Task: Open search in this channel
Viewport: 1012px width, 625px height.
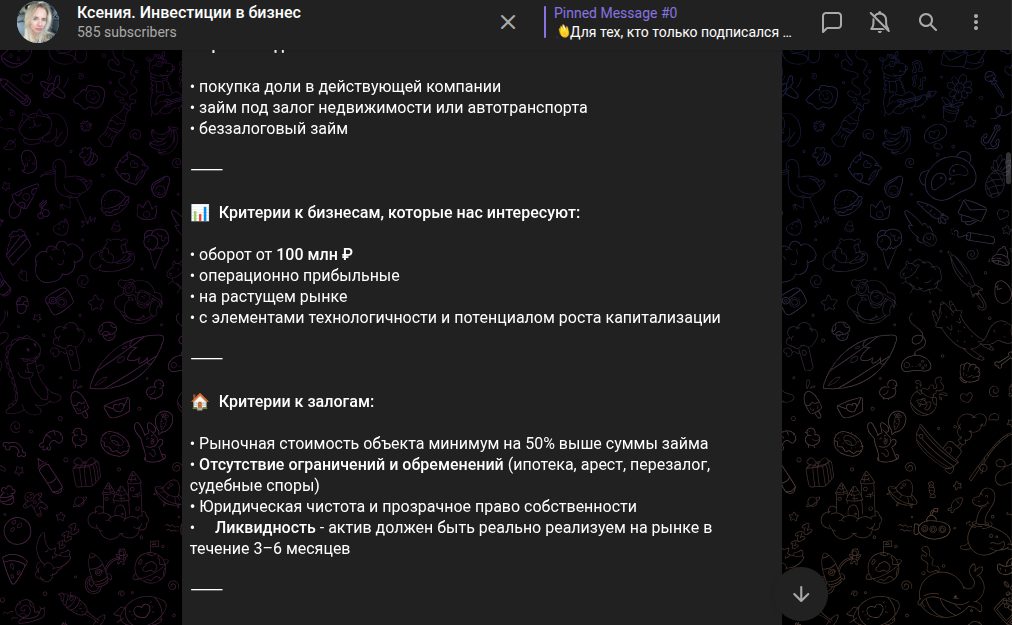Action: click(928, 22)
